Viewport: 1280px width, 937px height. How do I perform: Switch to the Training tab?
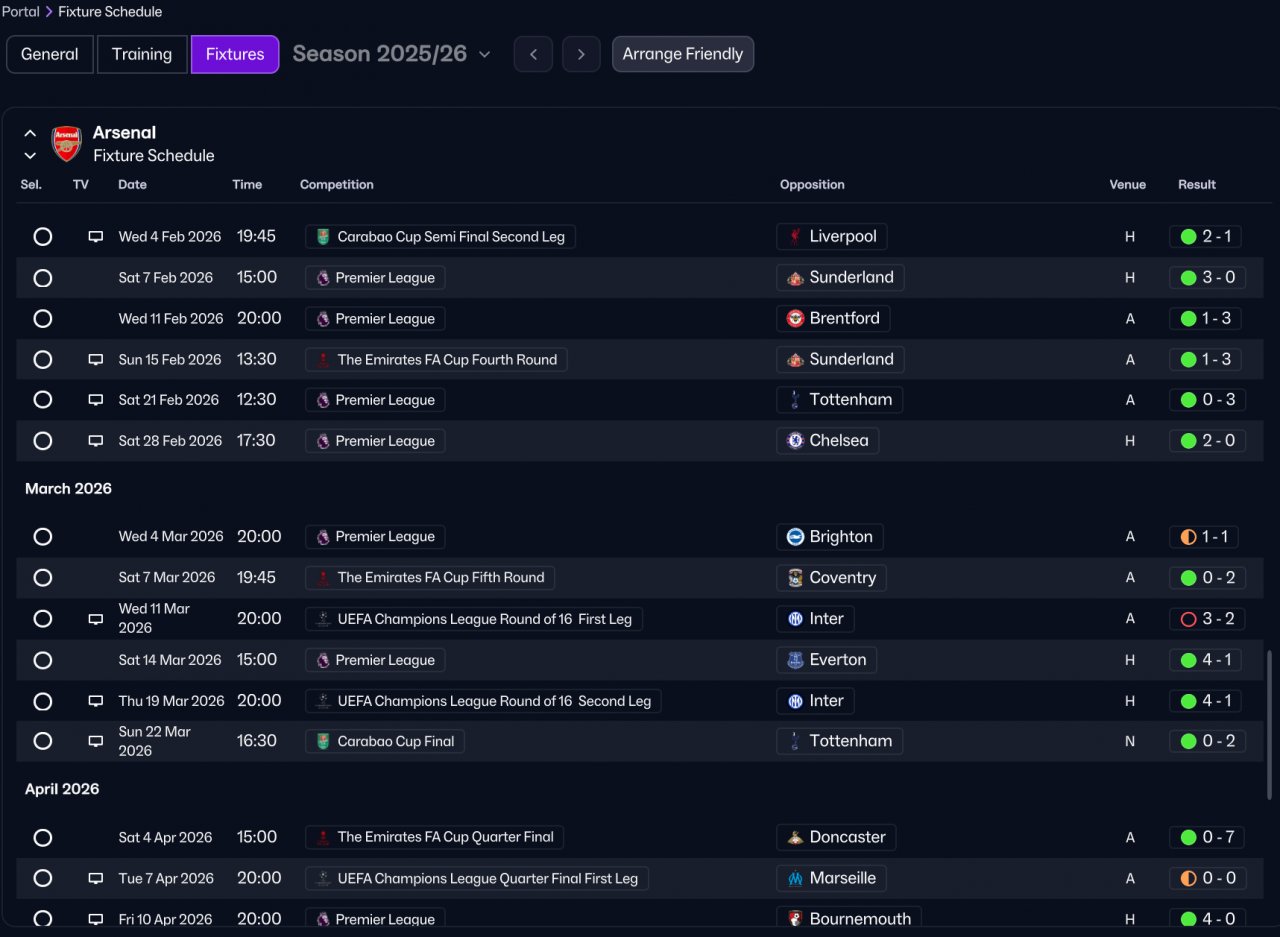click(142, 54)
